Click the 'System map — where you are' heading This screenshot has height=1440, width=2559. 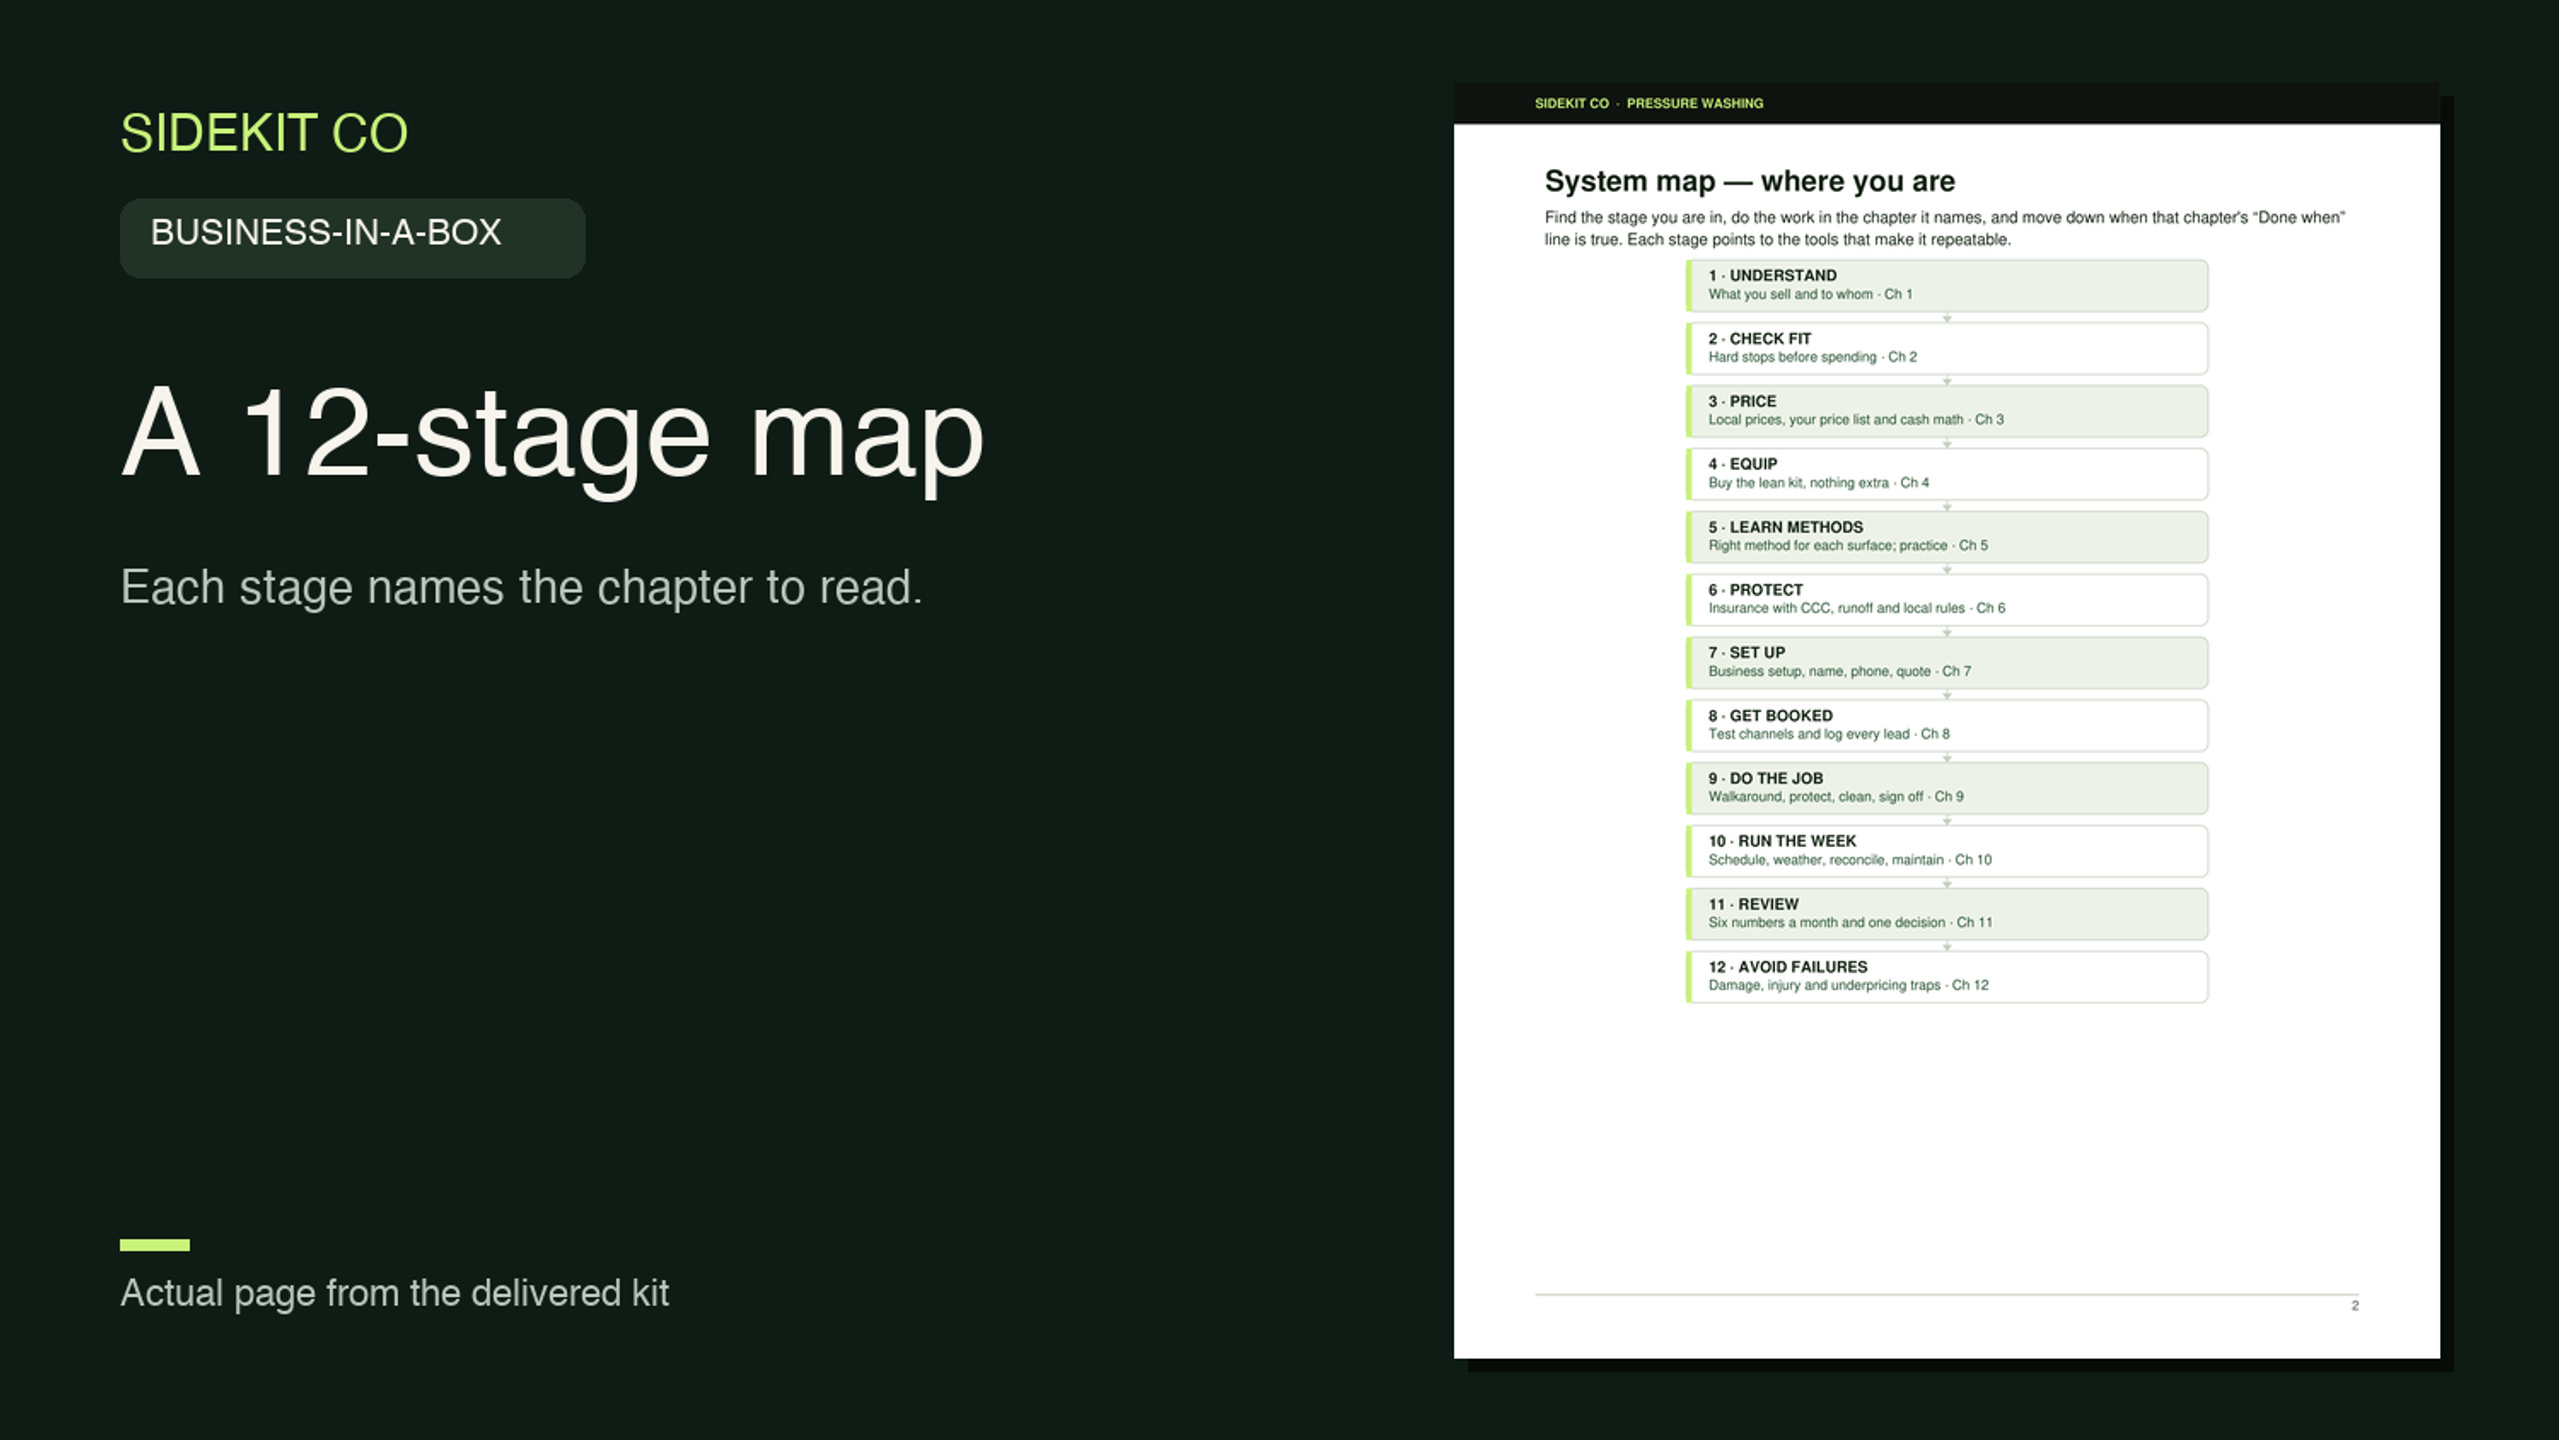[x=1749, y=181]
